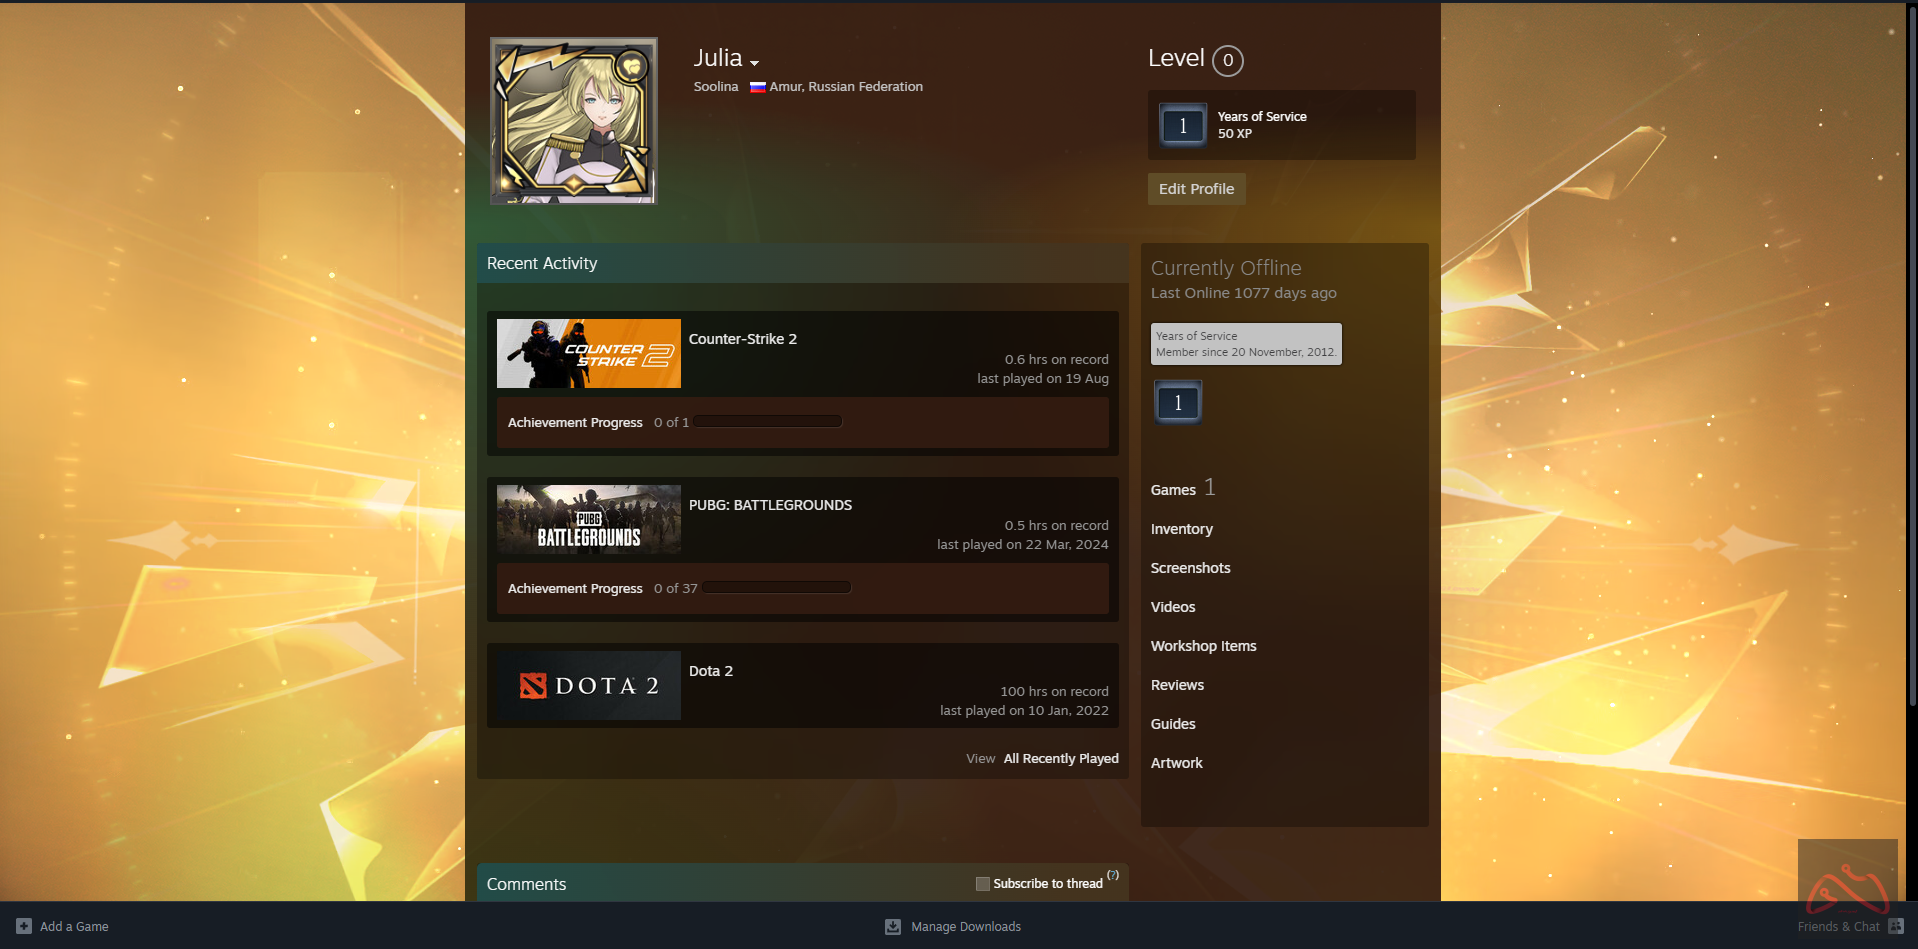Click the Russian flag icon
The height and width of the screenshot is (949, 1918).
pyautogui.click(x=757, y=87)
